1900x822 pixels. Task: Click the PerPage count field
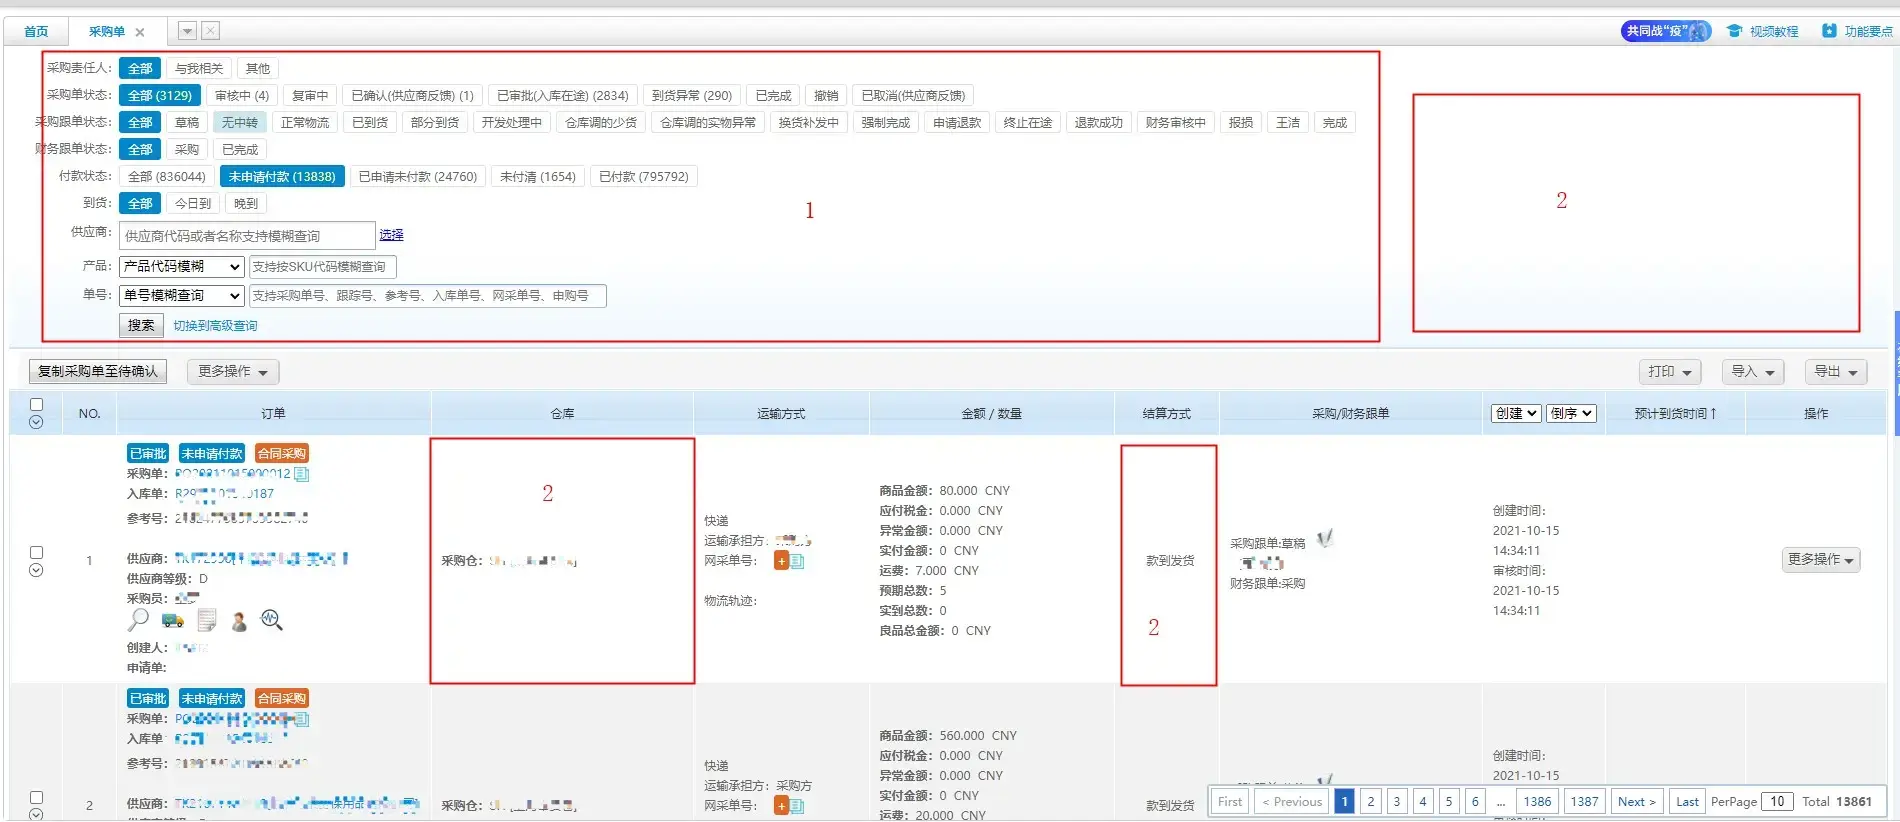(x=1777, y=801)
